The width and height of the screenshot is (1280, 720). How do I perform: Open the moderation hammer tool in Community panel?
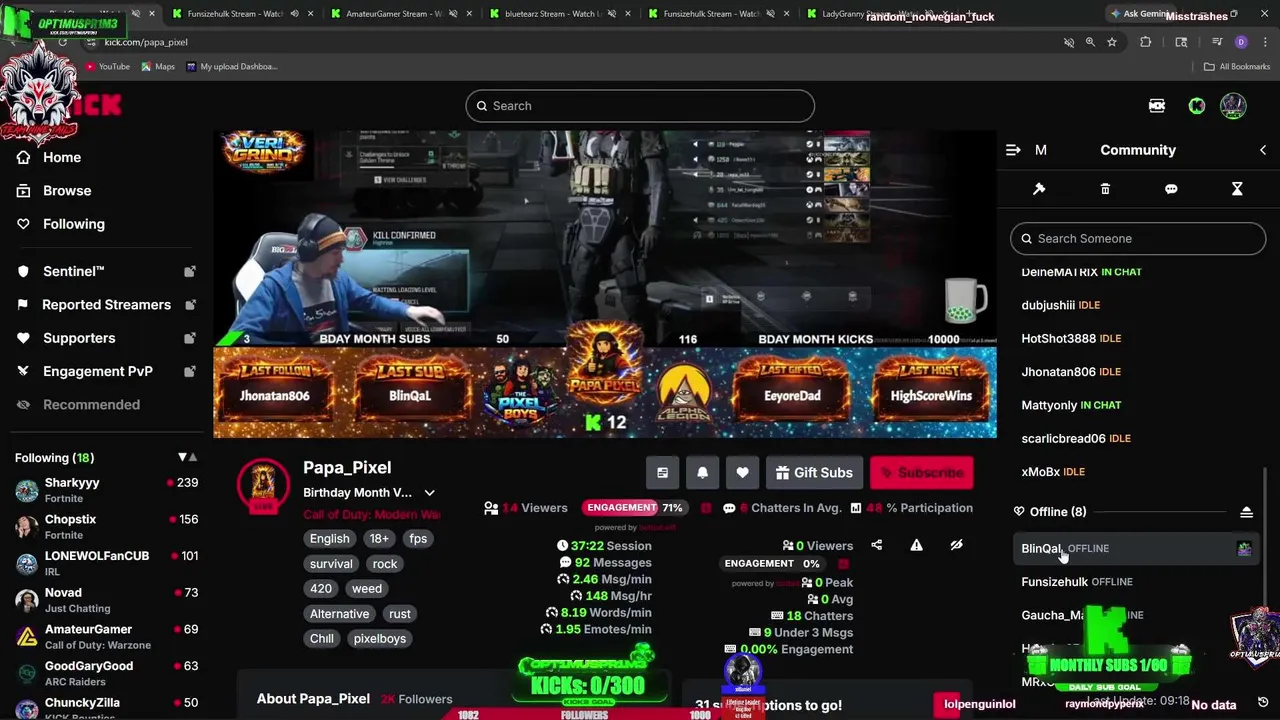(x=1039, y=189)
